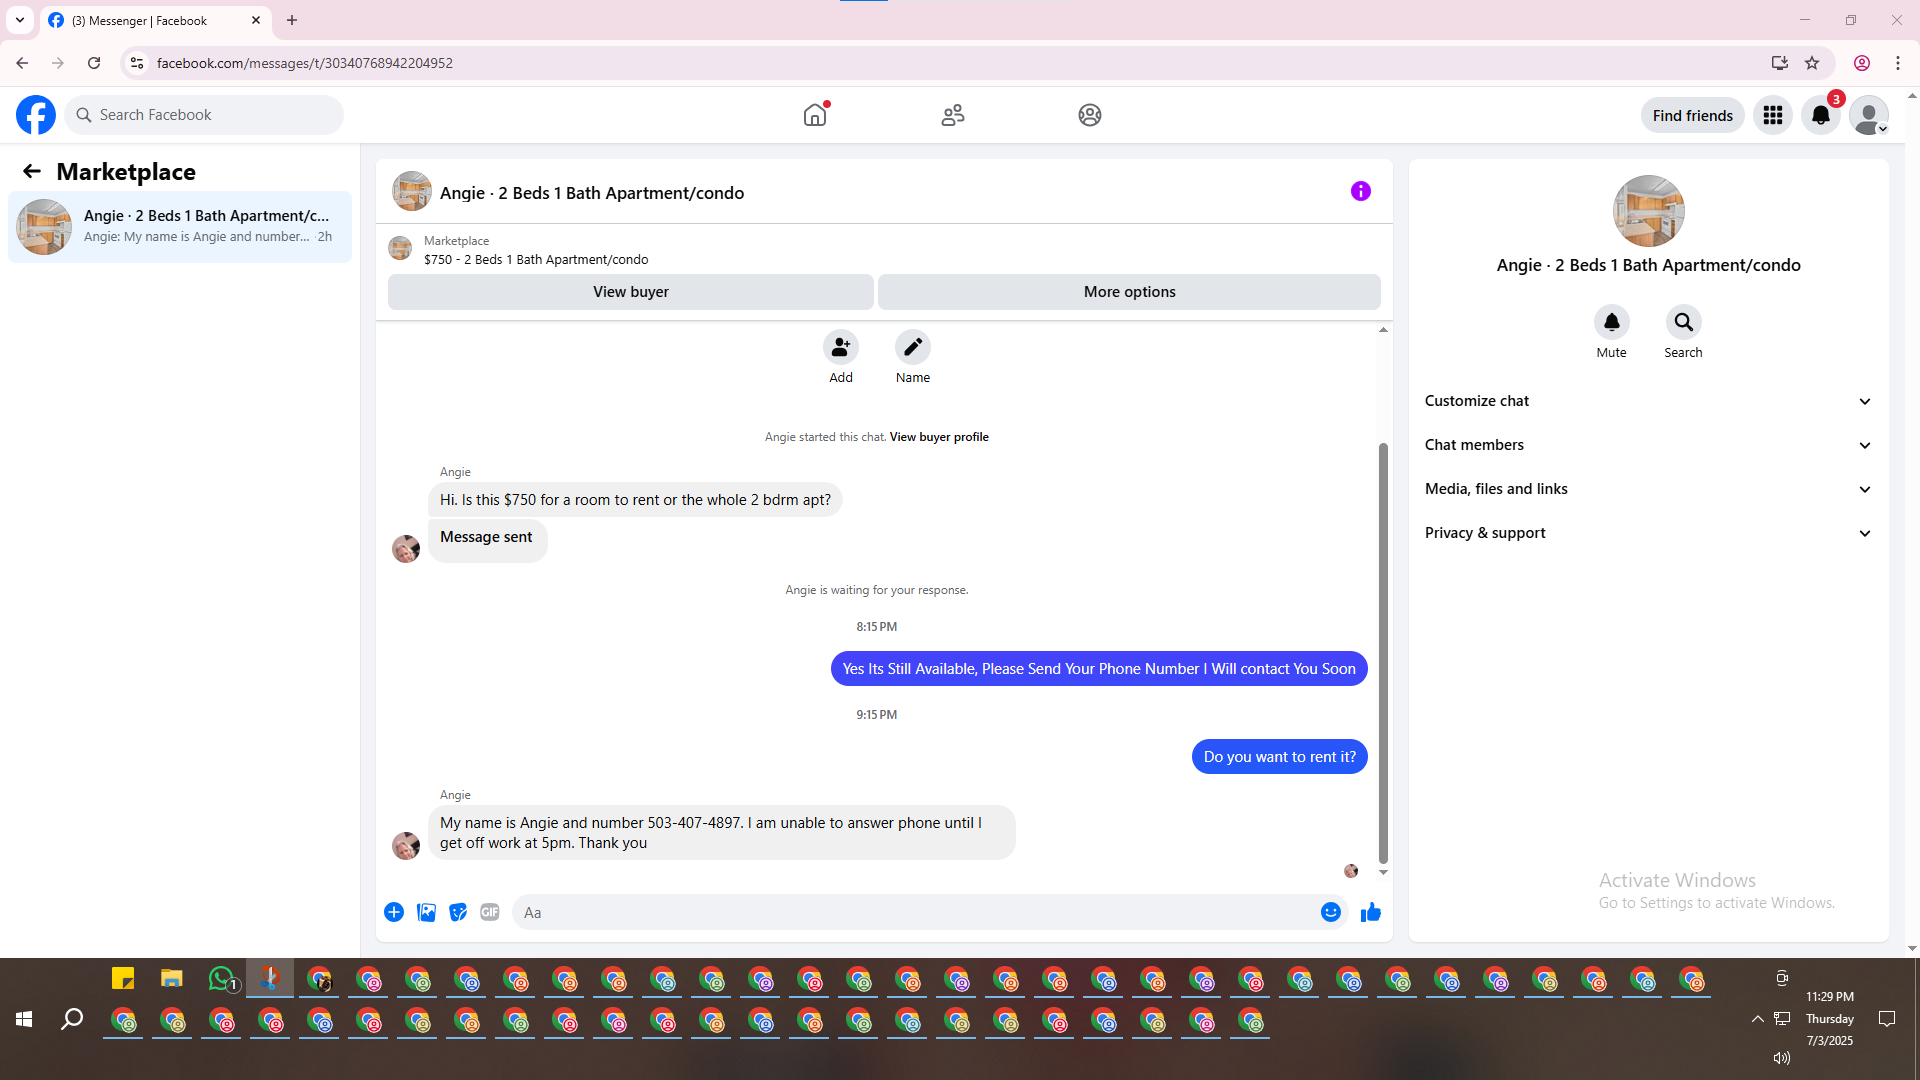Click Search in conversation icon
The width and height of the screenshot is (1920, 1080).
click(x=1683, y=323)
